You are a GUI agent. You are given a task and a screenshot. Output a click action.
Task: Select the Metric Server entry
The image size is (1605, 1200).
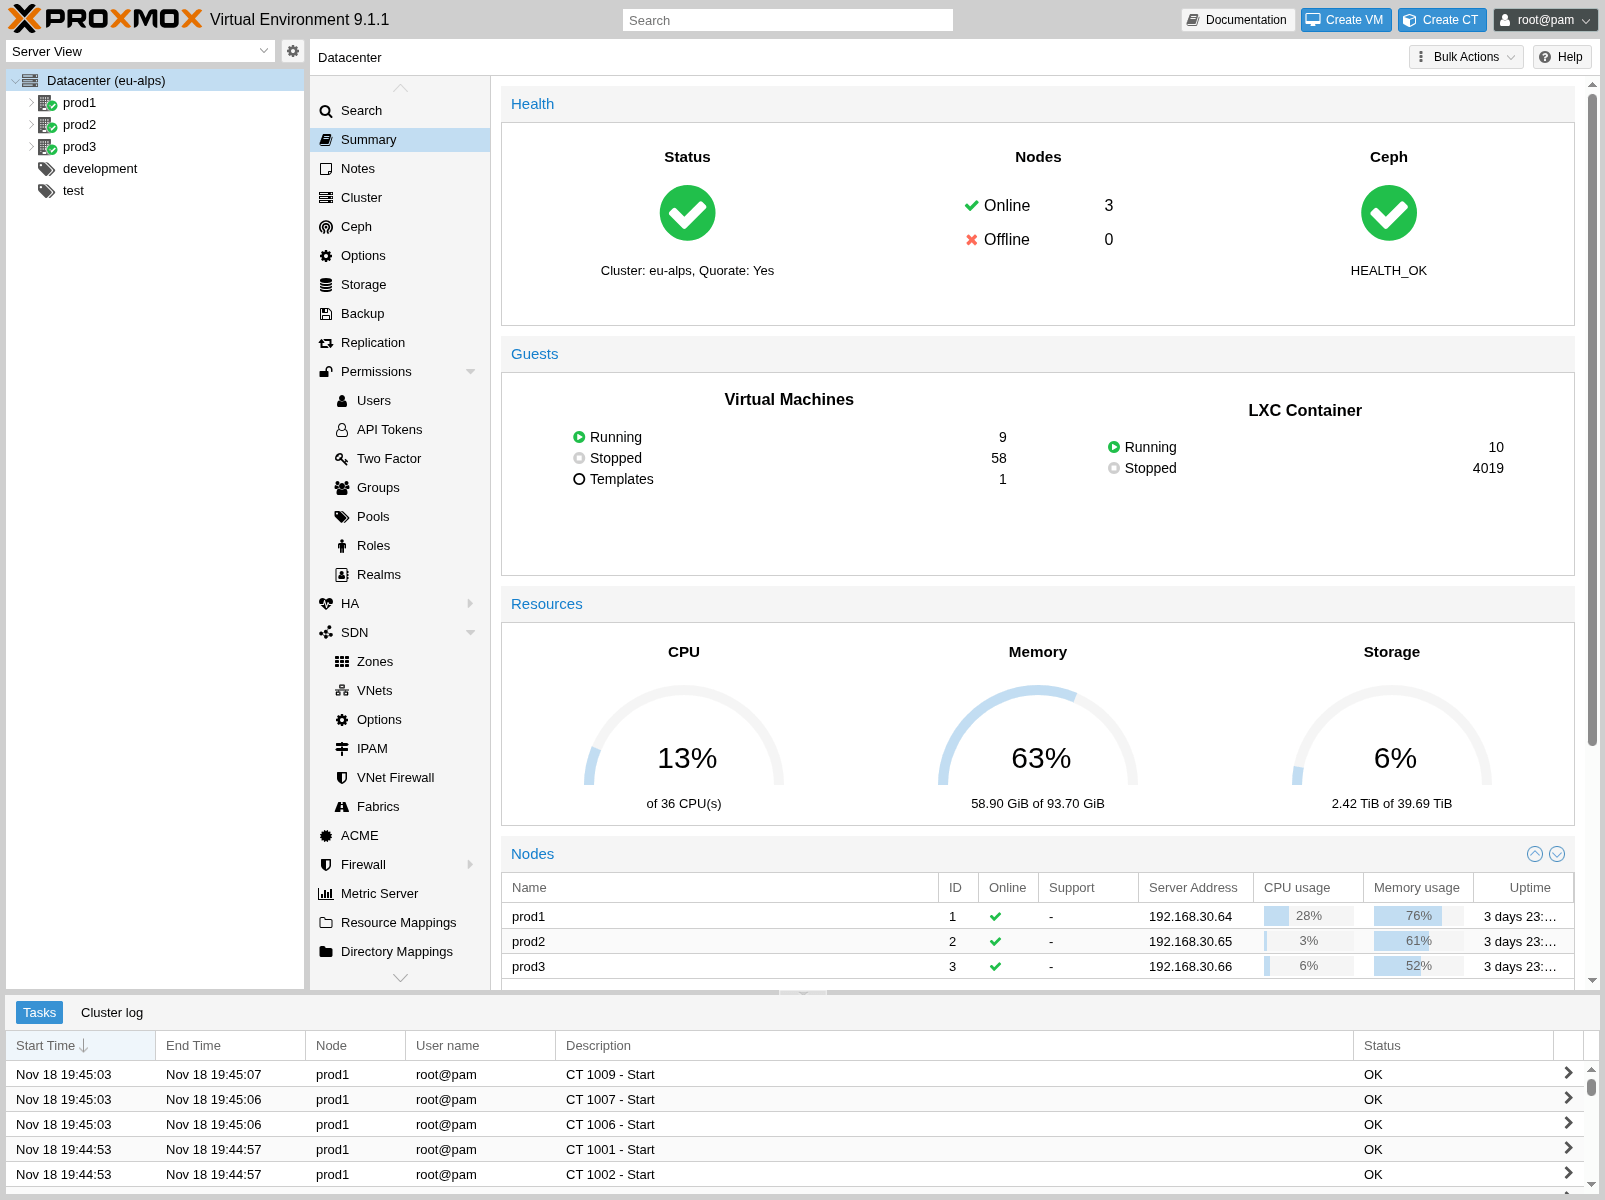pyautogui.click(x=379, y=893)
